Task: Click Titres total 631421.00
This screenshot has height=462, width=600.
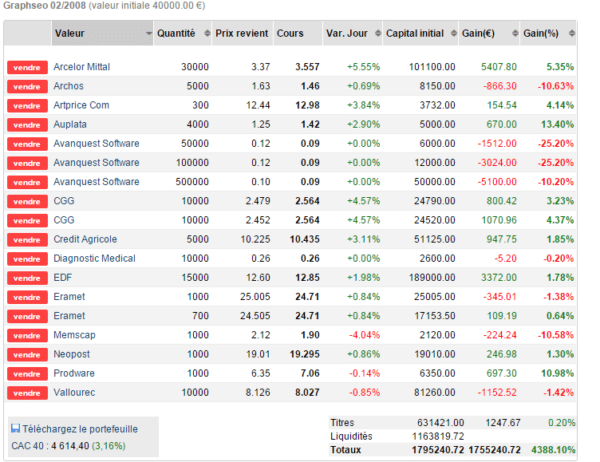Action: [440, 423]
